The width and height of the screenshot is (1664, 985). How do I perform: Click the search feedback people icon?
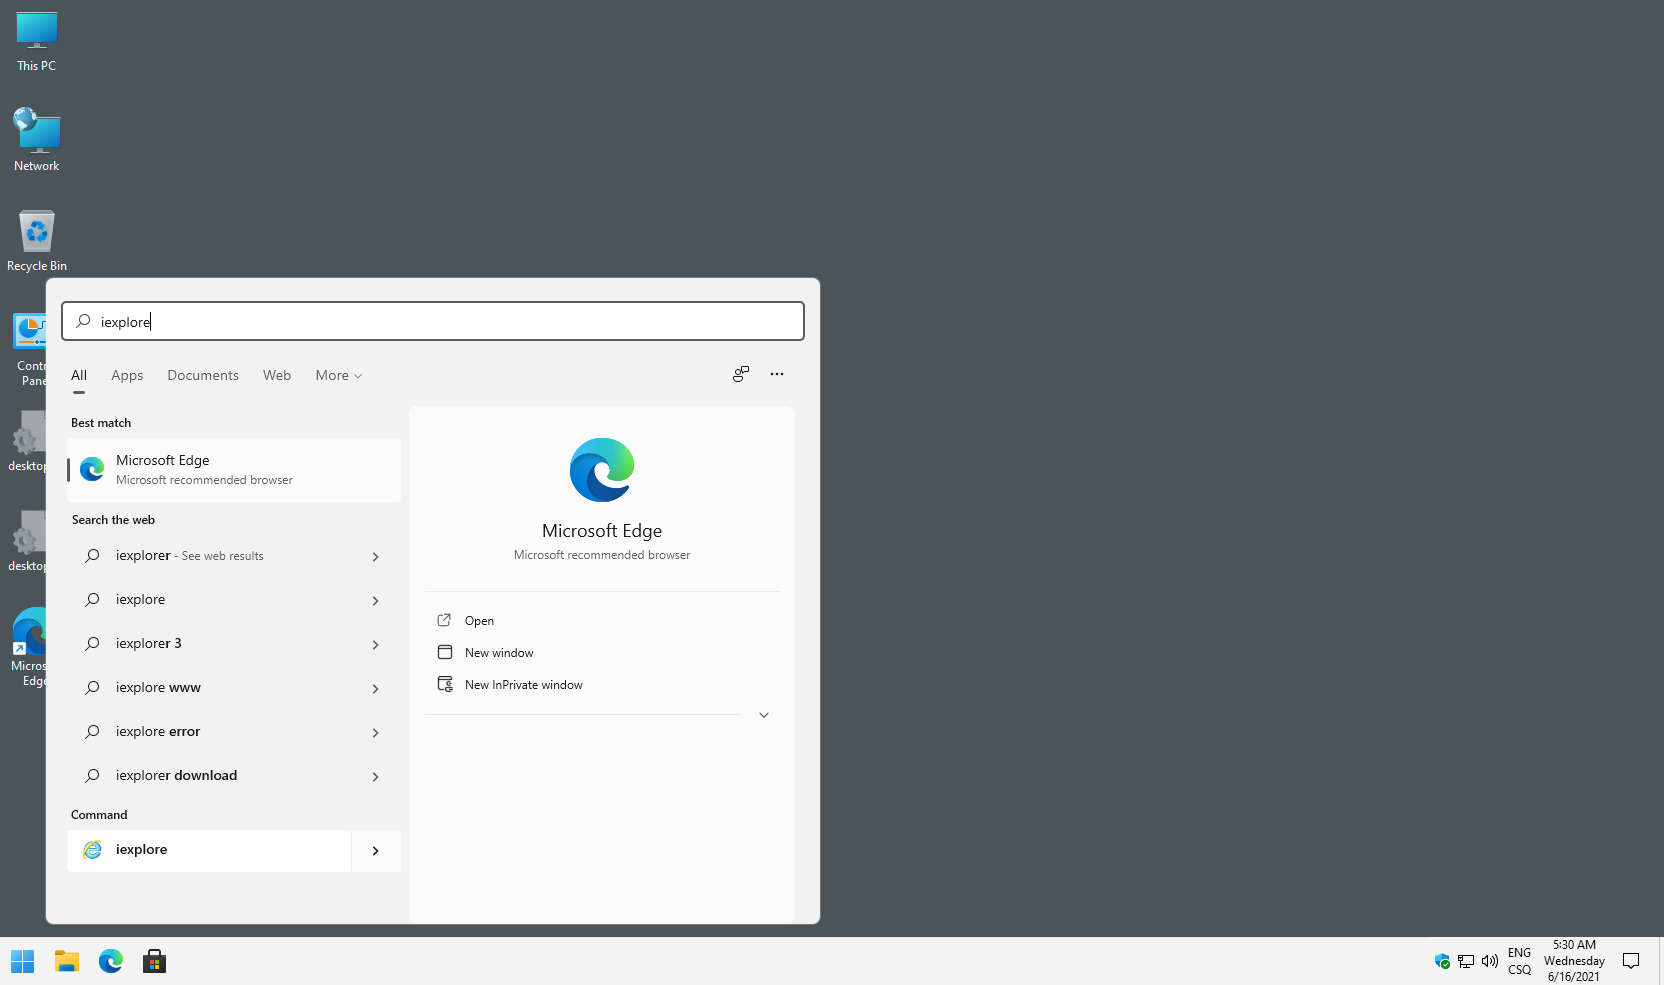740,374
